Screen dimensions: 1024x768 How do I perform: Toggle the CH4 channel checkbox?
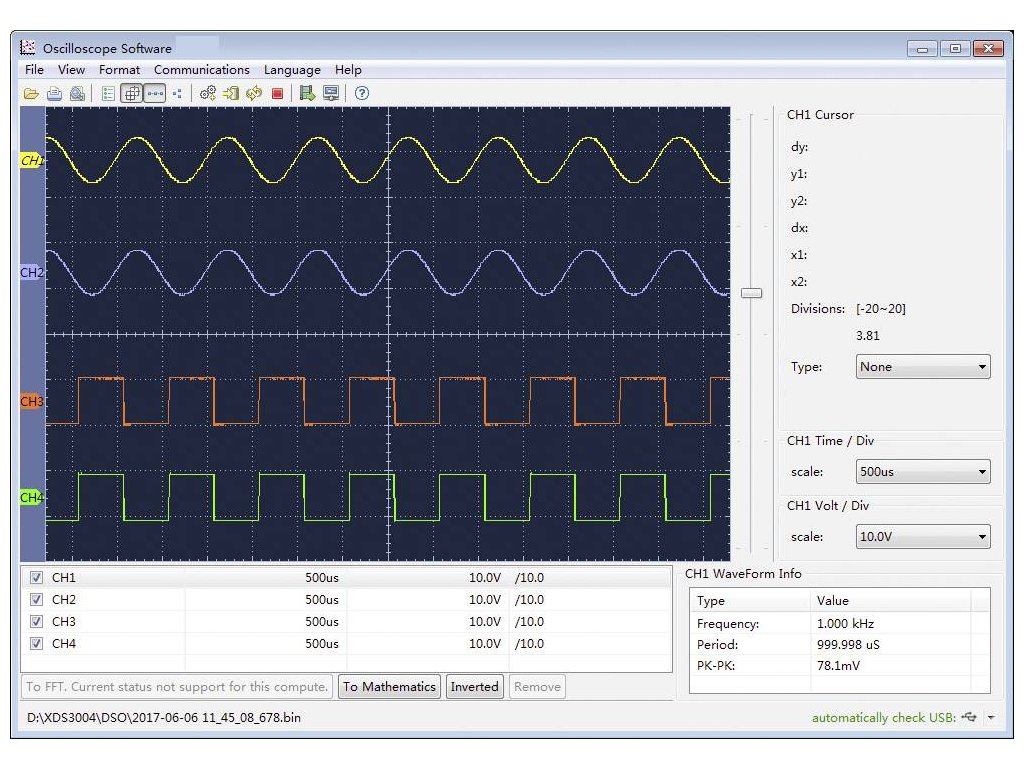[x=37, y=644]
